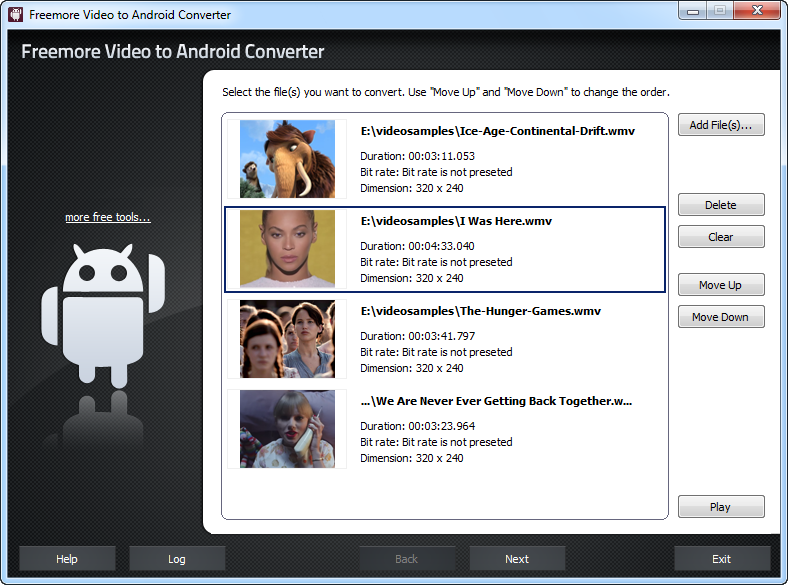Click '...\We Are Never Ever Getting Back Together' title
The image size is (788, 585).
497,401
